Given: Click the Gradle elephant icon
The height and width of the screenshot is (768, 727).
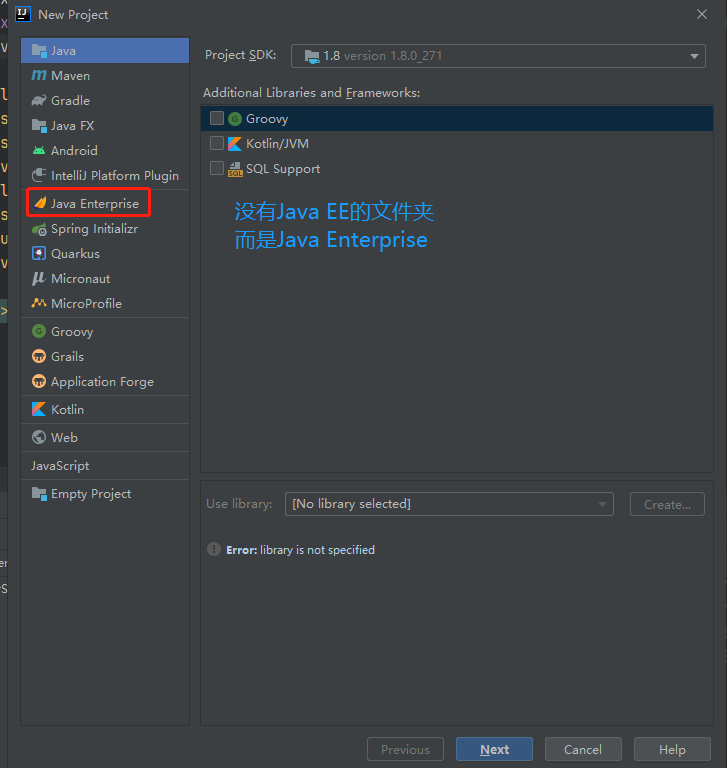Looking at the screenshot, I should (x=39, y=100).
